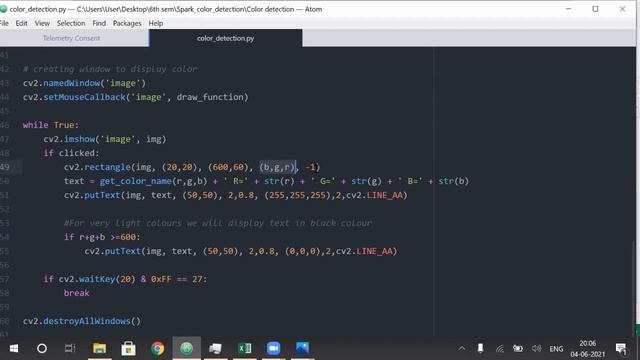Click 'setMouseCallback' on line 44
This screenshot has height=360, width=640.
coord(84,97)
